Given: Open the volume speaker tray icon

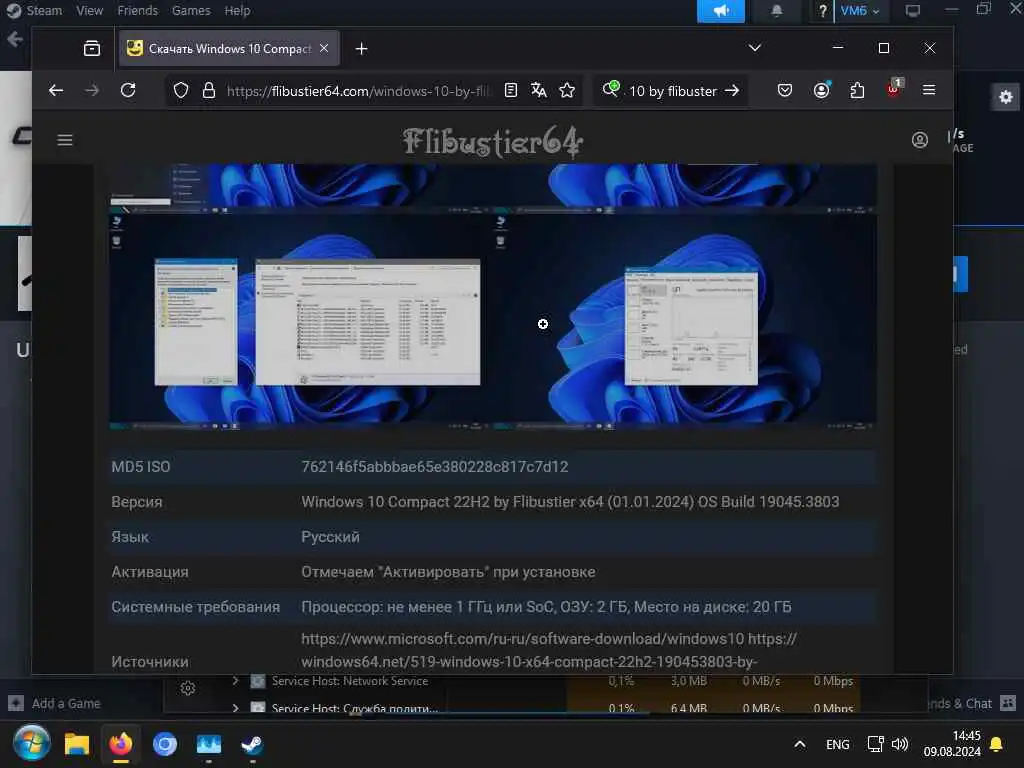Looking at the screenshot, I should (x=900, y=744).
